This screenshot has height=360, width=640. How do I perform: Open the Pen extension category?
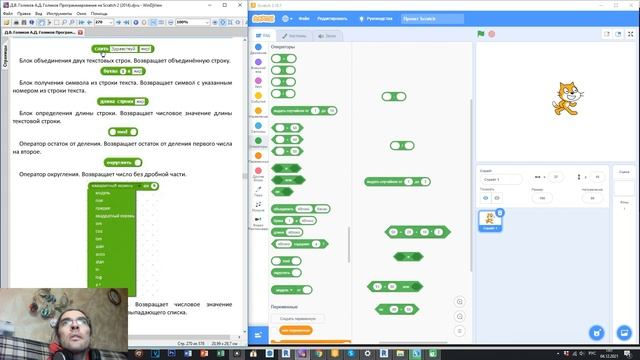coord(258,191)
